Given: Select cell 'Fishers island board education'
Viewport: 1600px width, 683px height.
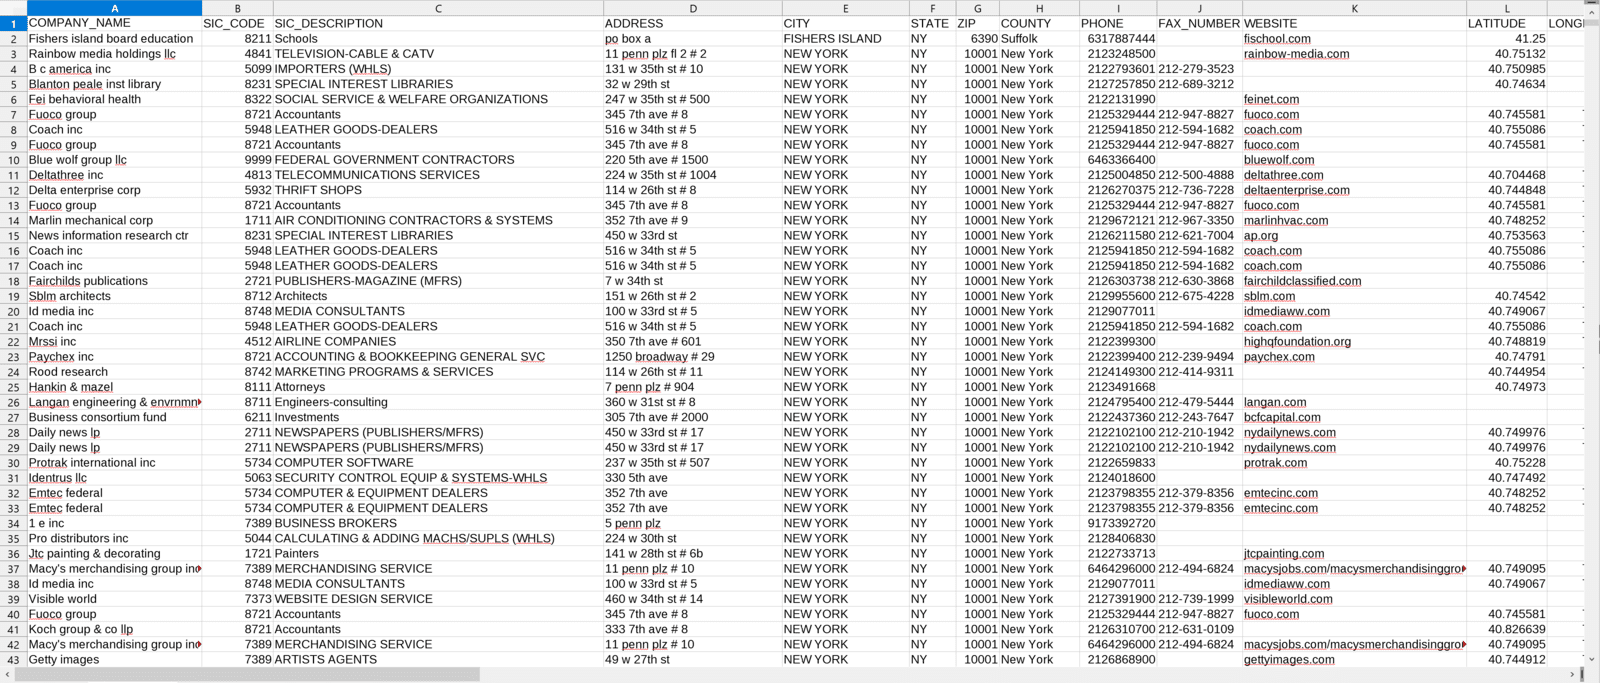Looking at the screenshot, I should pos(114,39).
